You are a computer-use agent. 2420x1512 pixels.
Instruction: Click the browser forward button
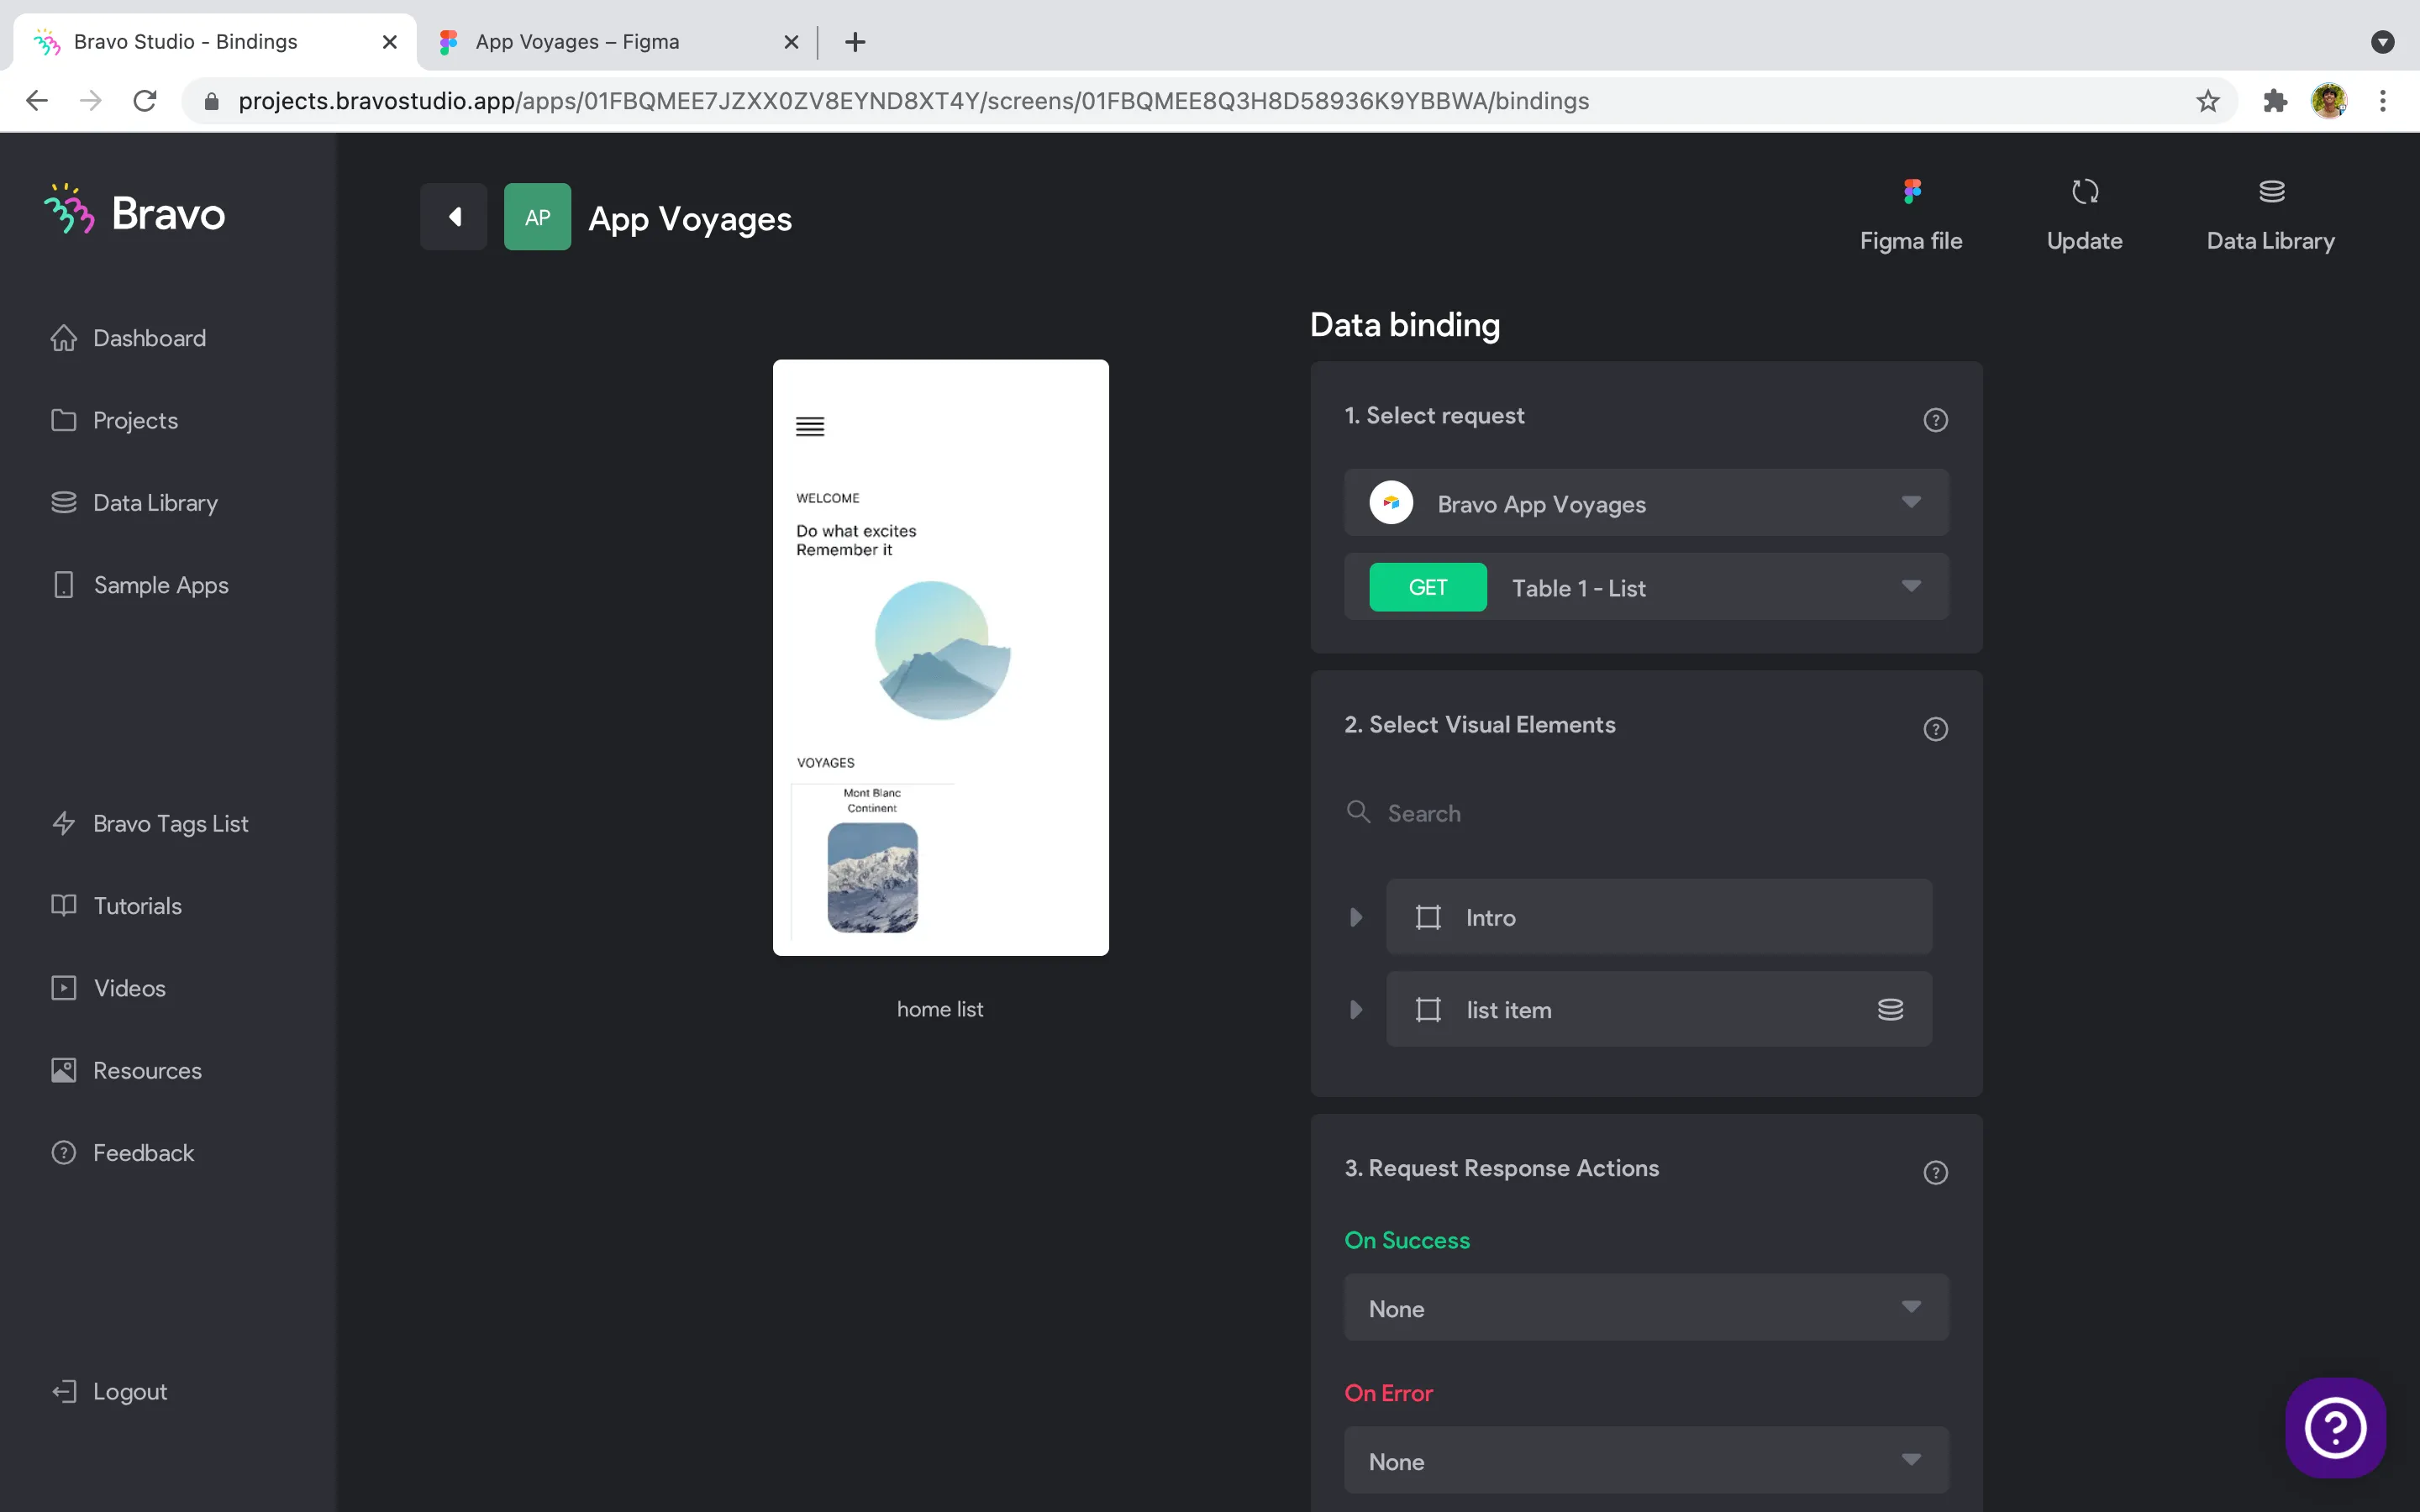click(x=91, y=101)
